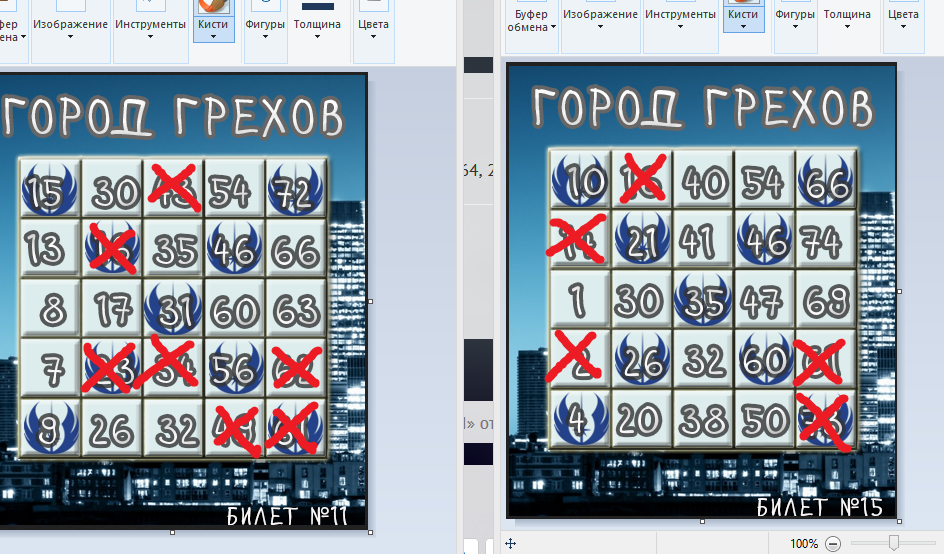This screenshot has height=554, width=944.
Task: Click the zoom out minus button
Action: pos(833,543)
